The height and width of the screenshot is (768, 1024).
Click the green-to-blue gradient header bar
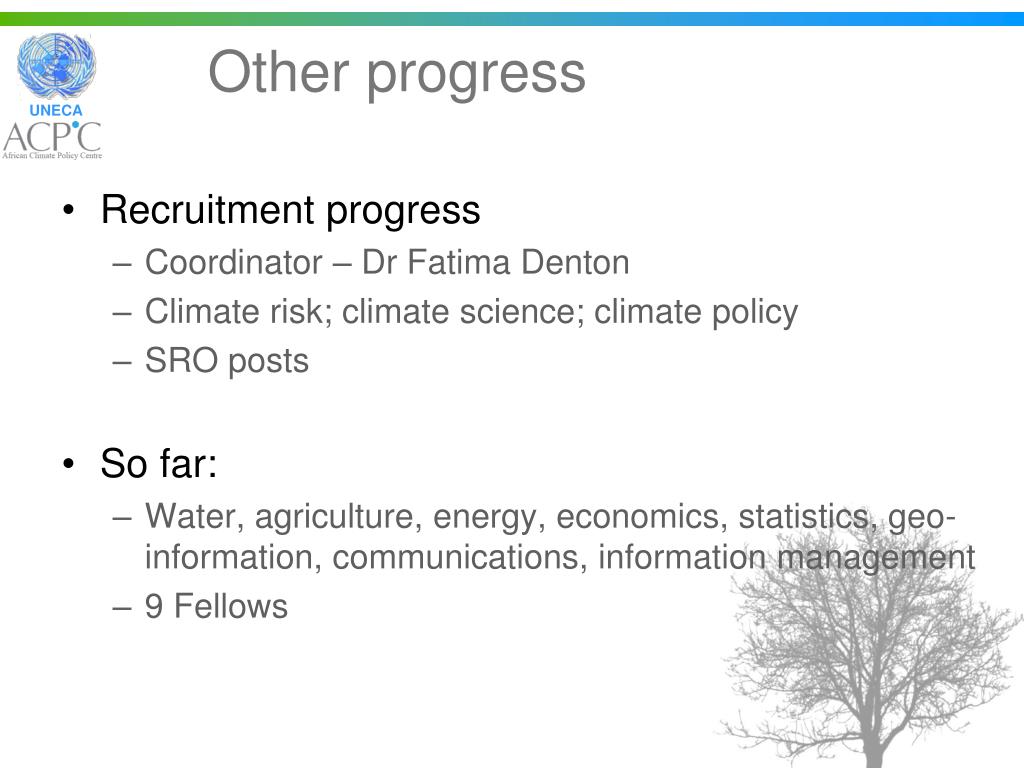pyautogui.click(x=512, y=19)
